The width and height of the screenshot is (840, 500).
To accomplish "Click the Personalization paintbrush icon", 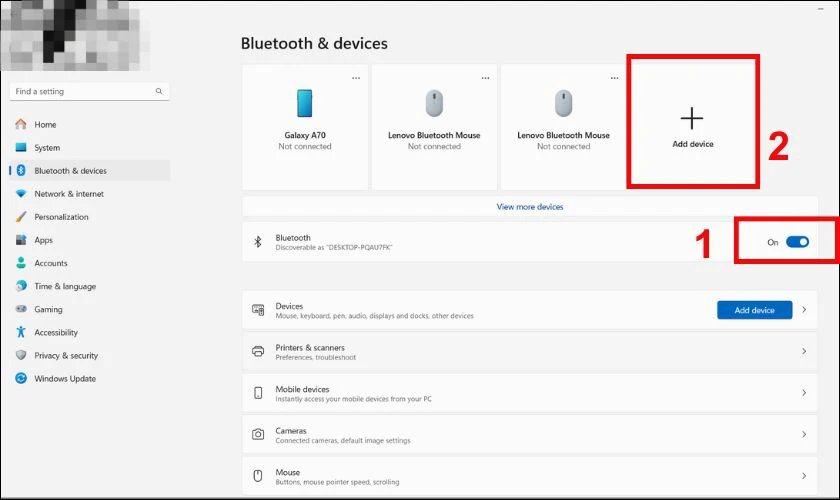I will pyautogui.click(x=21, y=217).
